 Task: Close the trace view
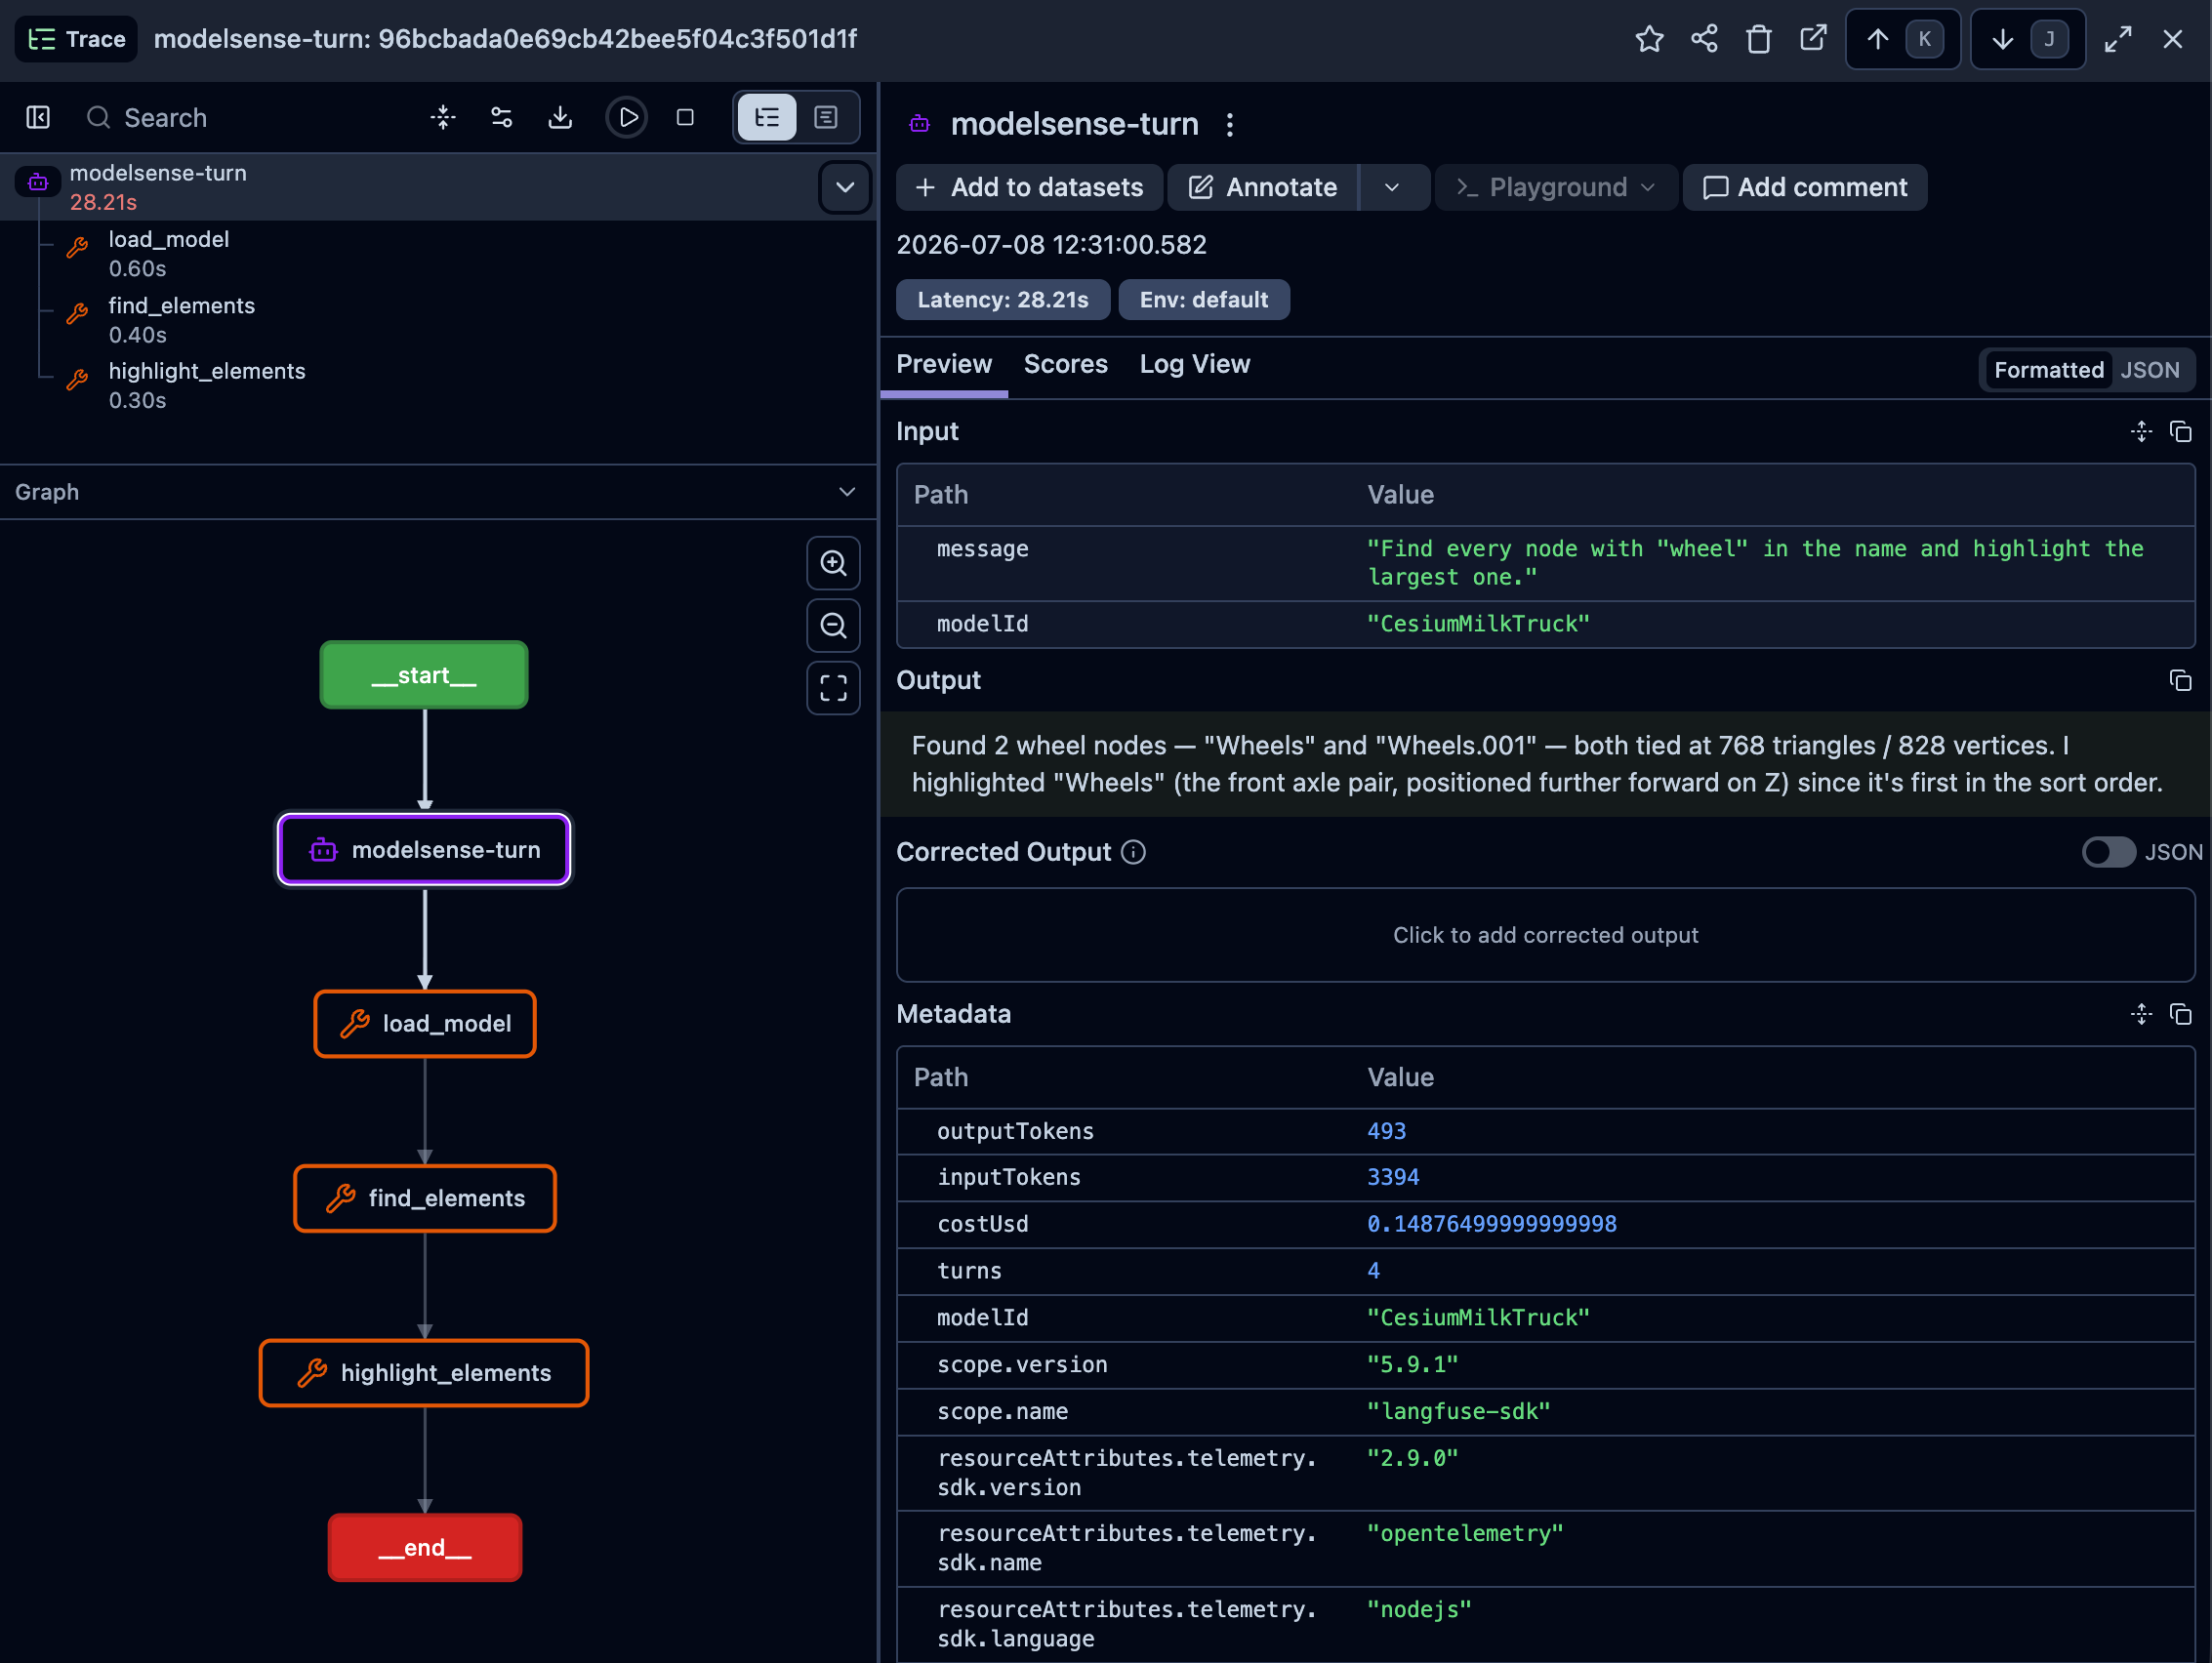2172,39
